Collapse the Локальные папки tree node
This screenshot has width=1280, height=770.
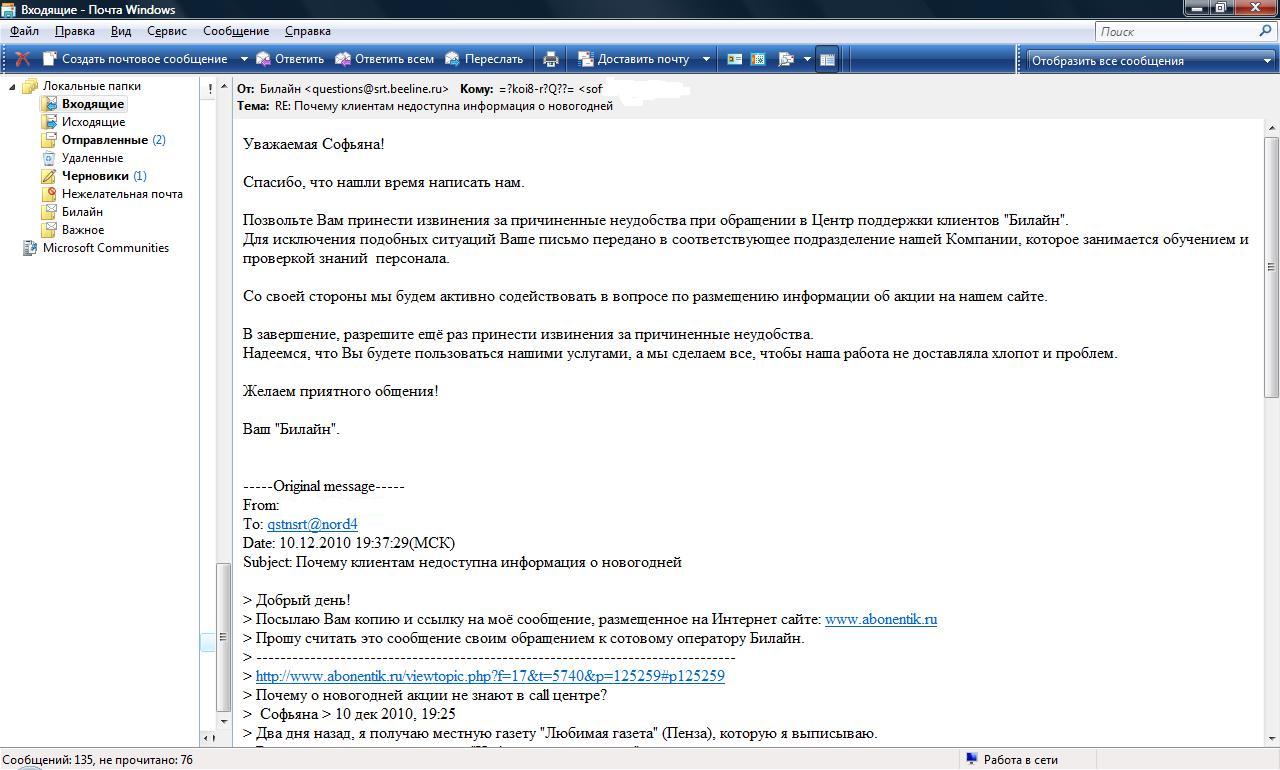13,86
